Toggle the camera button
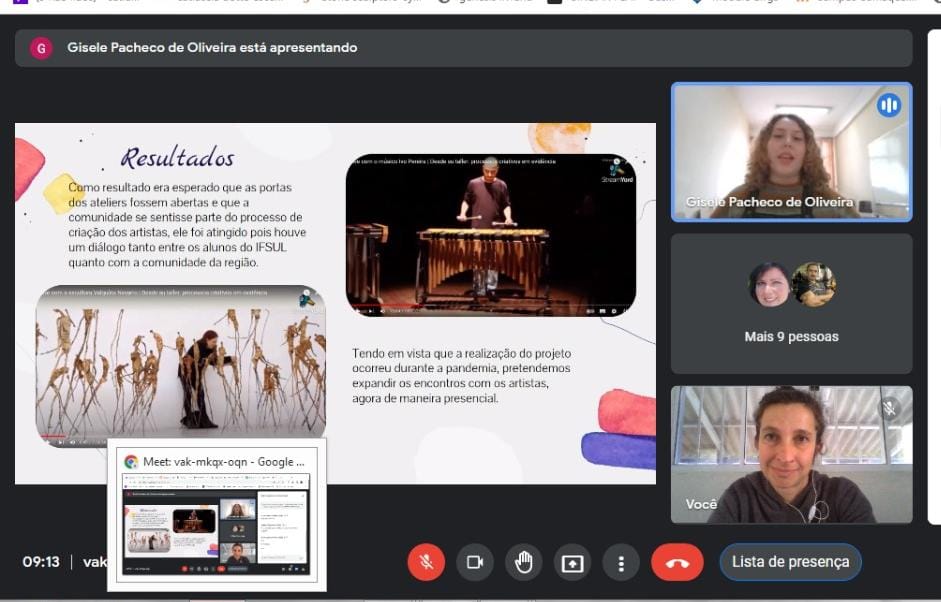Screen dimensions: 941x602 [475, 562]
